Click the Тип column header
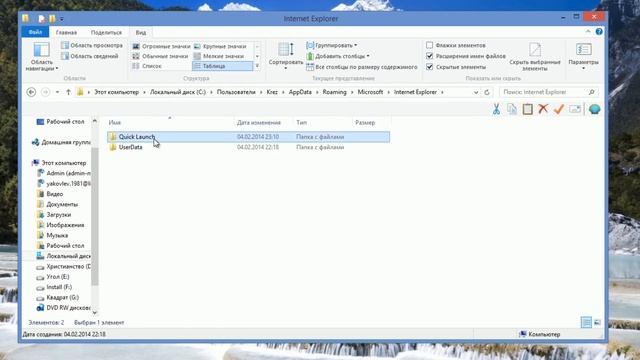Image resolution: width=640 pixels, height=360 pixels. click(x=322, y=122)
